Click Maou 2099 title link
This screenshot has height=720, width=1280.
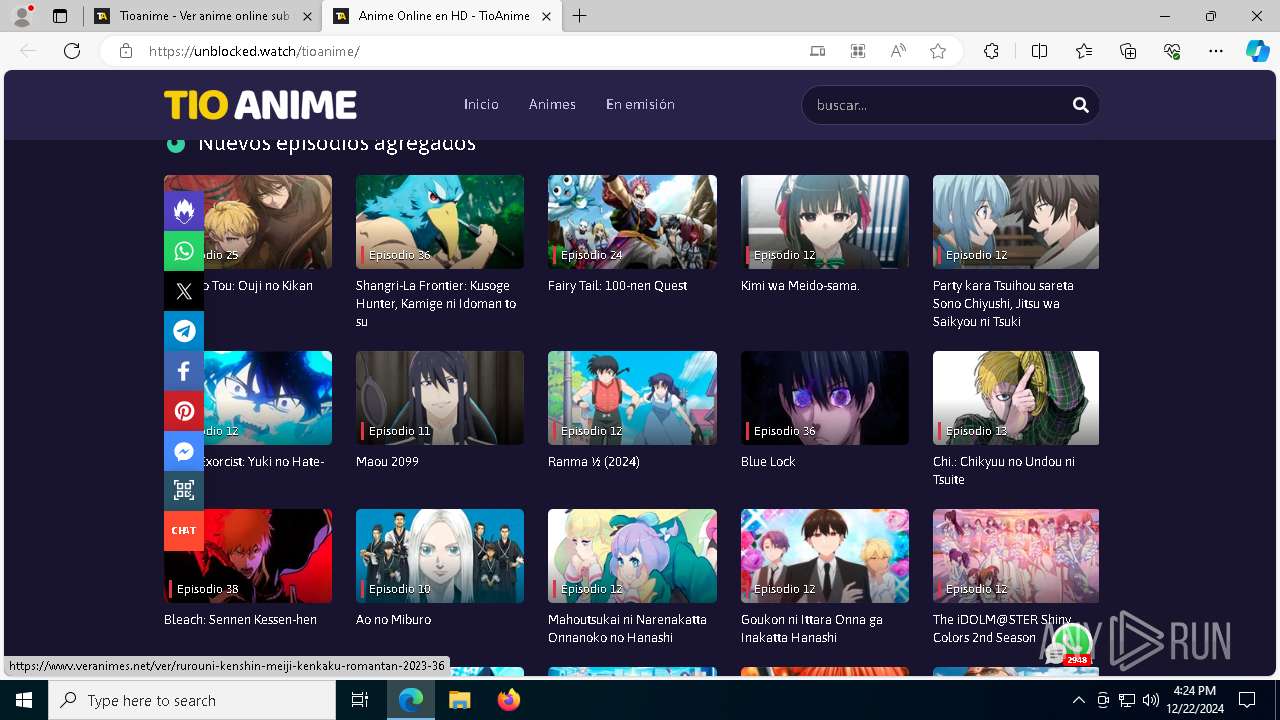[387, 462]
